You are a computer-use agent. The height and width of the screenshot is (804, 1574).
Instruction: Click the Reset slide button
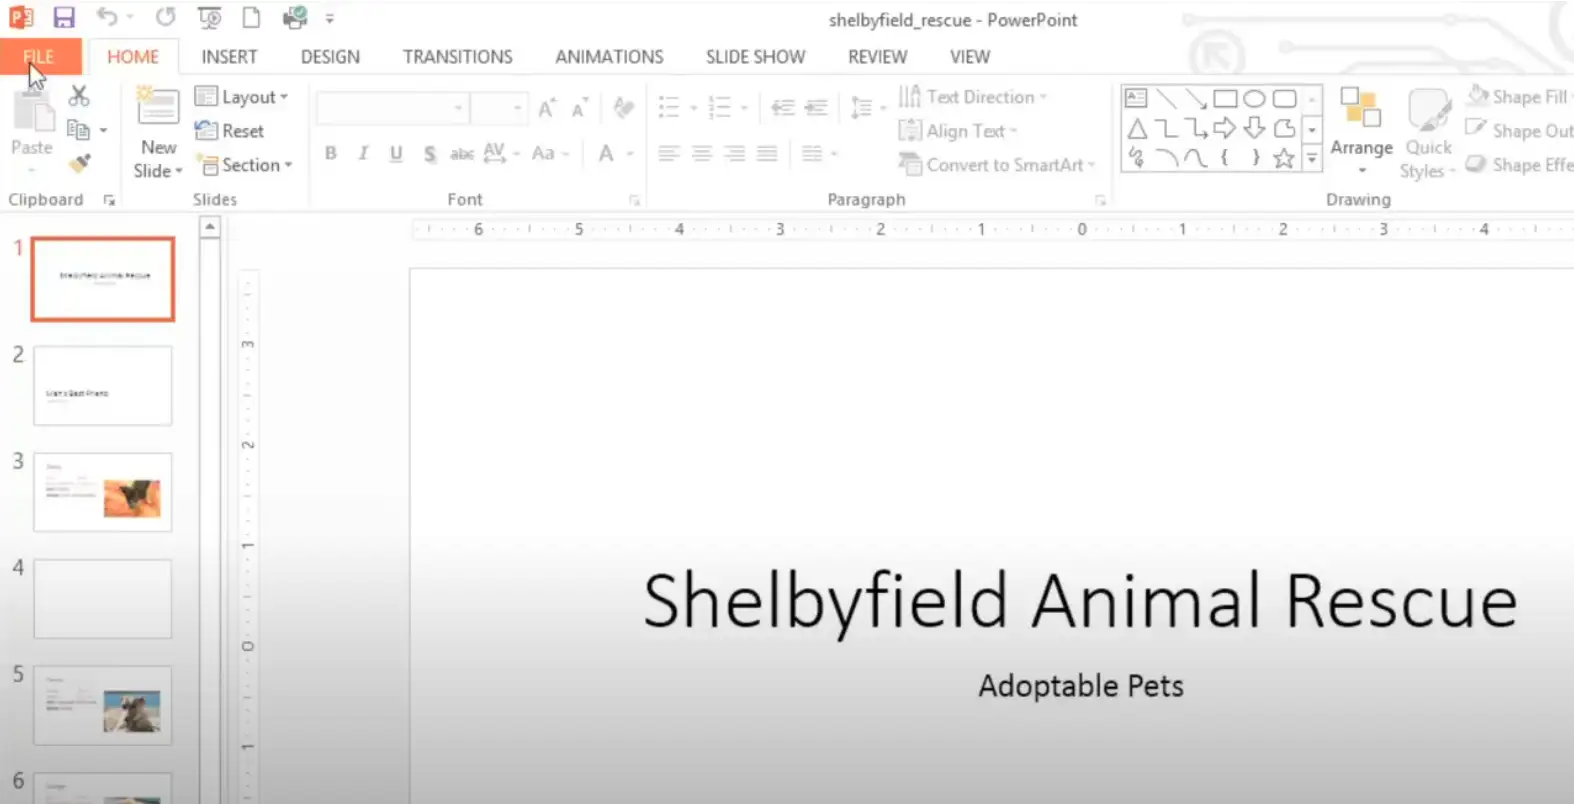pyautogui.click(x=231, y=131)
